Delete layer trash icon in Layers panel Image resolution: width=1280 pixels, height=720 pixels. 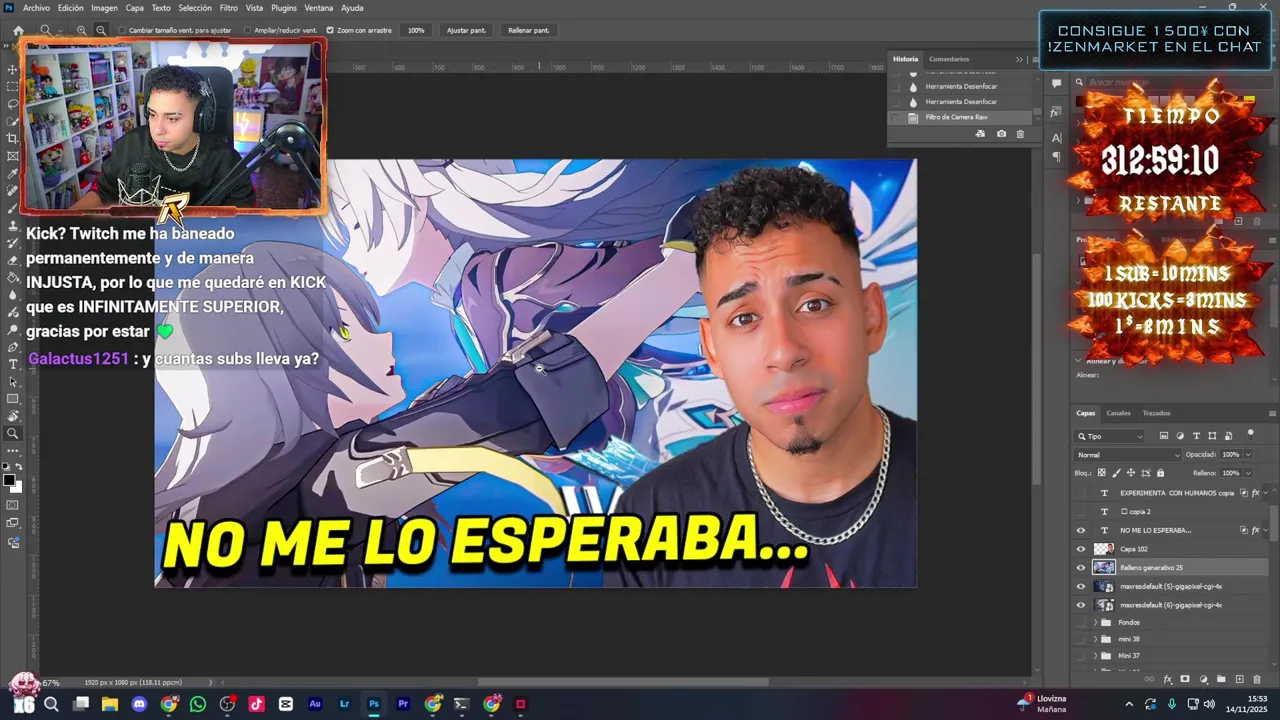point(1258,679)
